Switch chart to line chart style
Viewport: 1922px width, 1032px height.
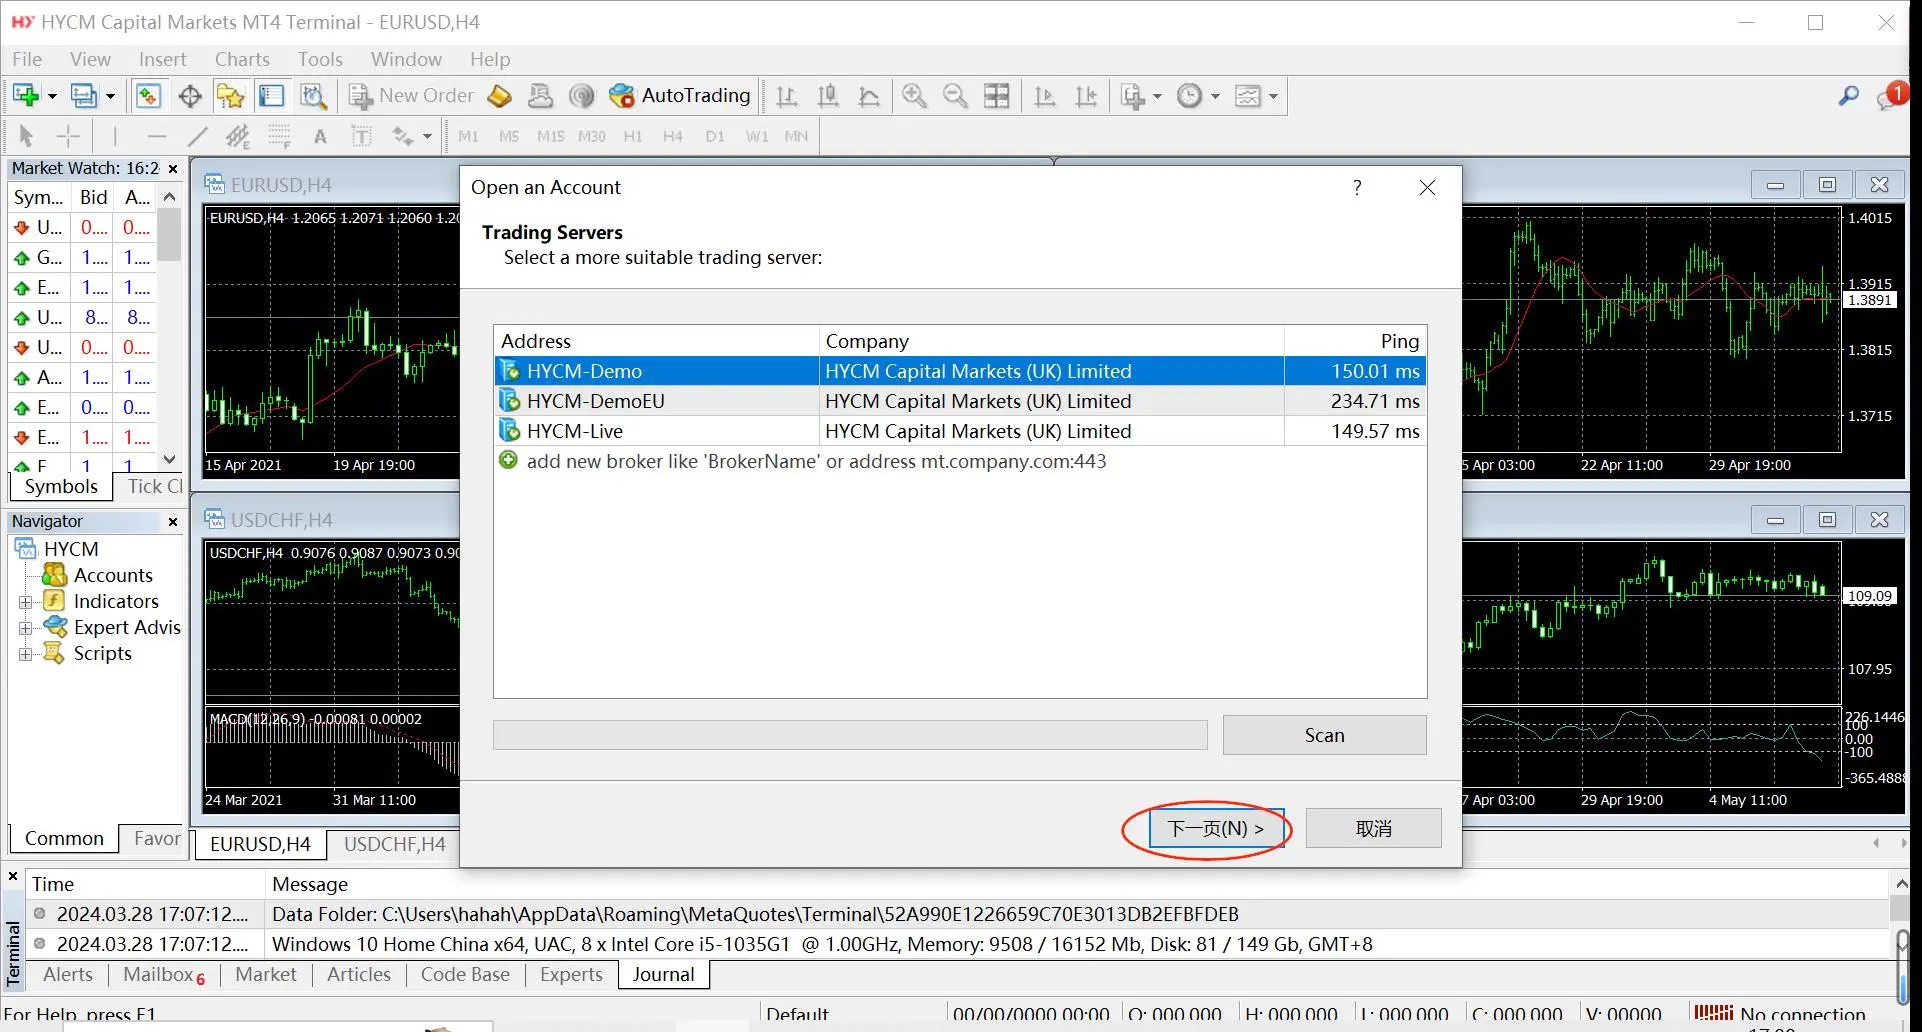point(869,96)
